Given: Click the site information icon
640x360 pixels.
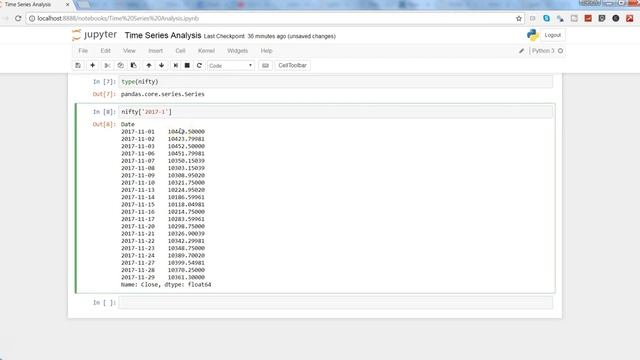Looking at the screenshot, I should coord(32,18).
